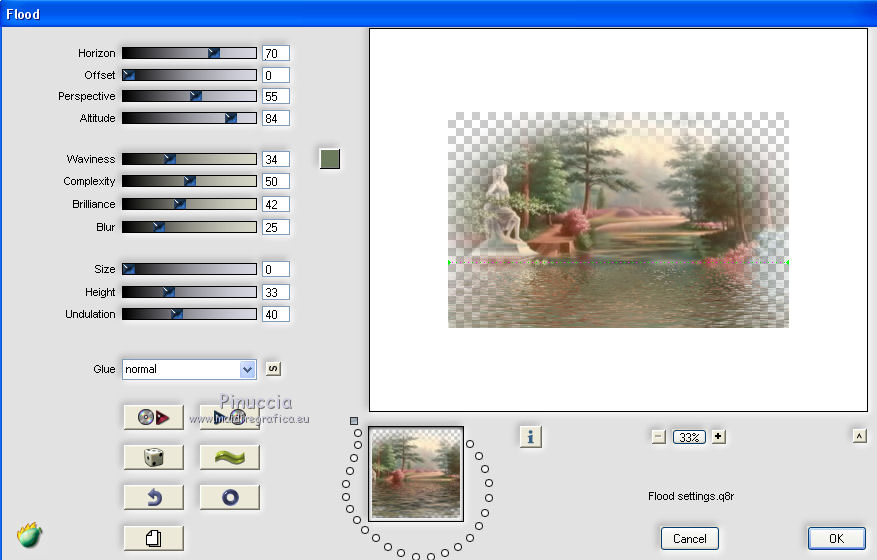
Task: Click the Height value field showing 33
Action: point(276,292)
